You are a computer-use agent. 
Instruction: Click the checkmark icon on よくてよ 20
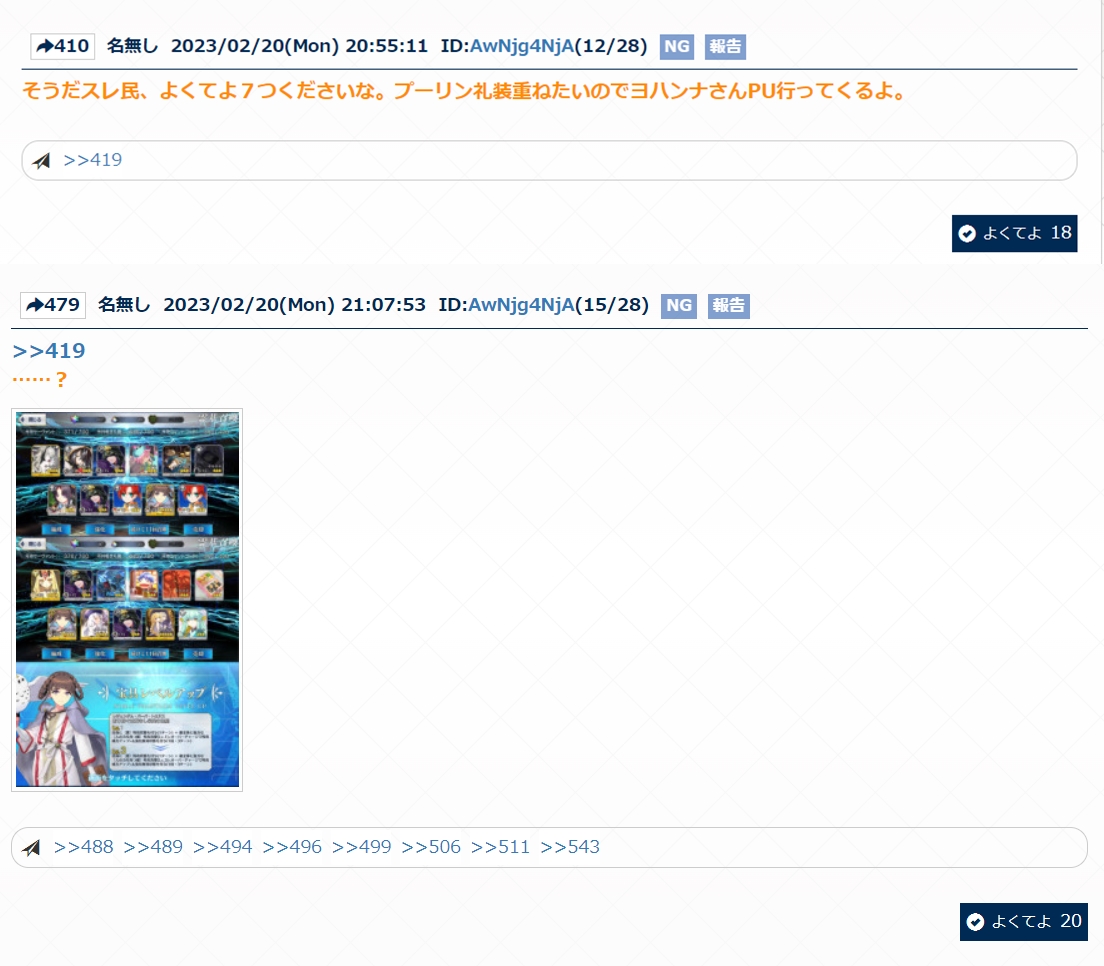(x=976, y=922)
